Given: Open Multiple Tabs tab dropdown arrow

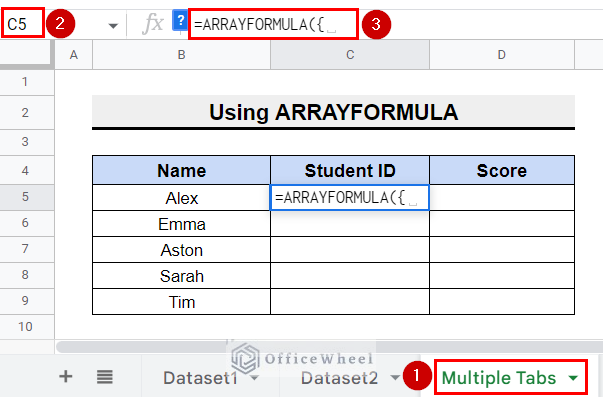Looking at the screenshot, I should click(x=573, y=378).
